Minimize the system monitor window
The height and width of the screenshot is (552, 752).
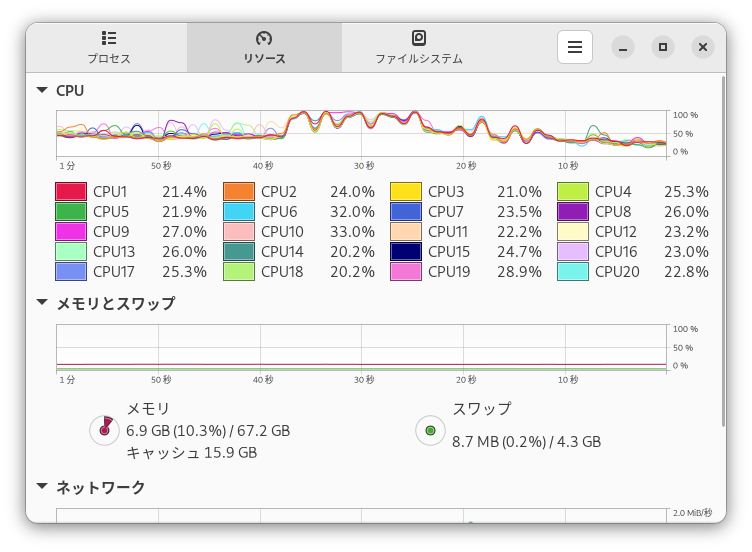622,47
